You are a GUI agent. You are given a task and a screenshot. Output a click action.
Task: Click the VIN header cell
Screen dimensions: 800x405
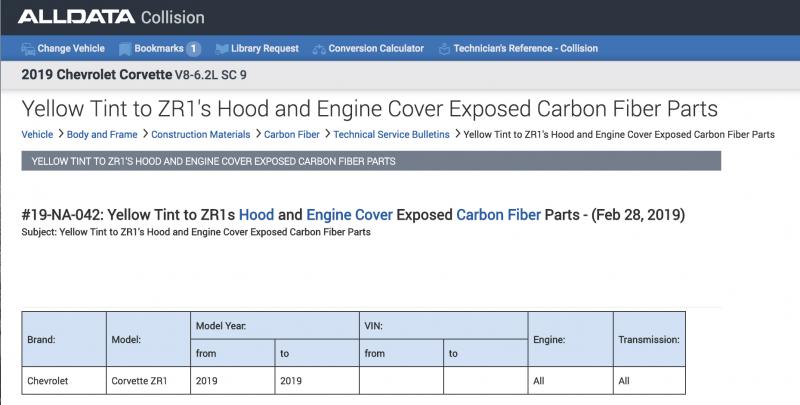[443, 325]
